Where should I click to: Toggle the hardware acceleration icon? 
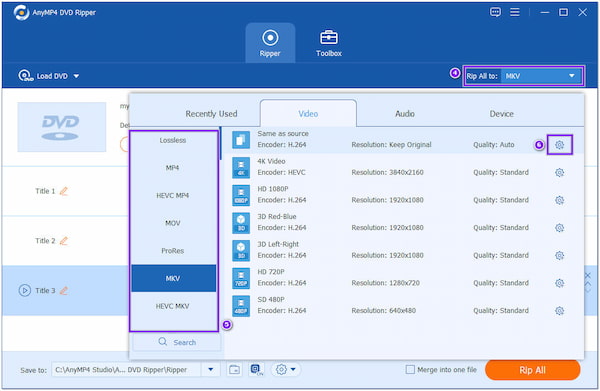click(x=256, y=370)
